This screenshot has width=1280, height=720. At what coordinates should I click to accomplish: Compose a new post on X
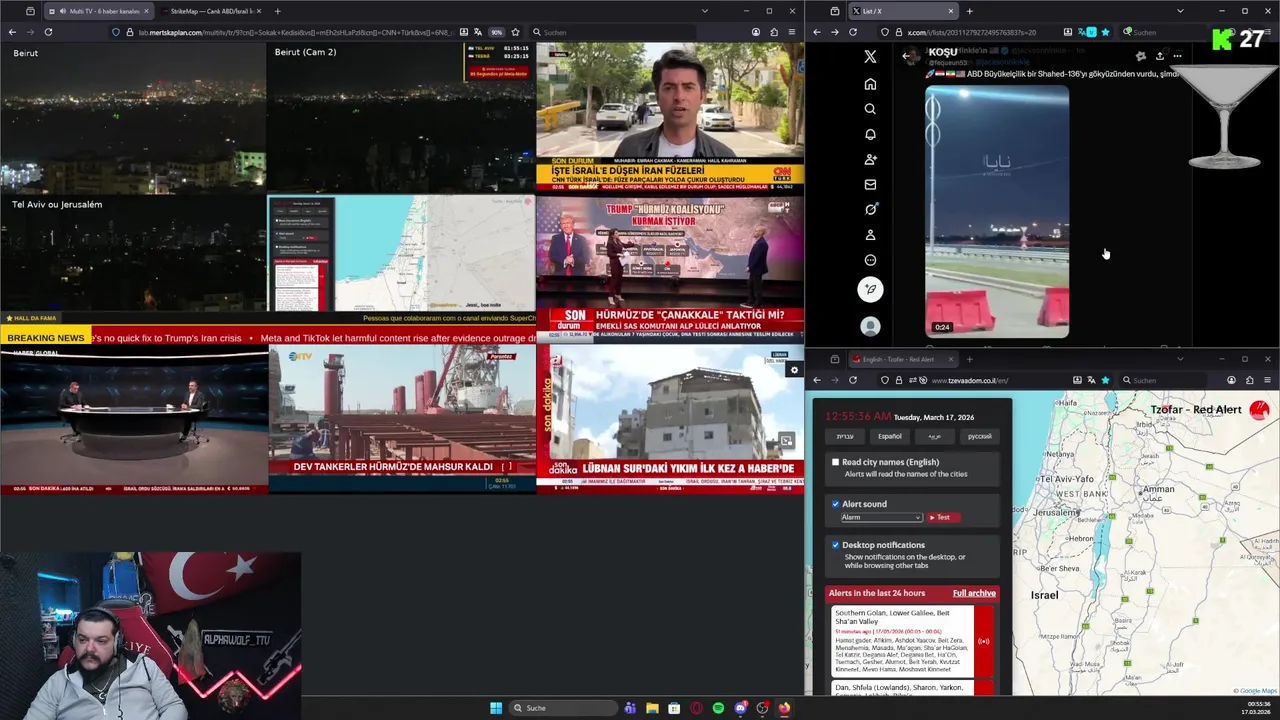[x=870, y=289]
